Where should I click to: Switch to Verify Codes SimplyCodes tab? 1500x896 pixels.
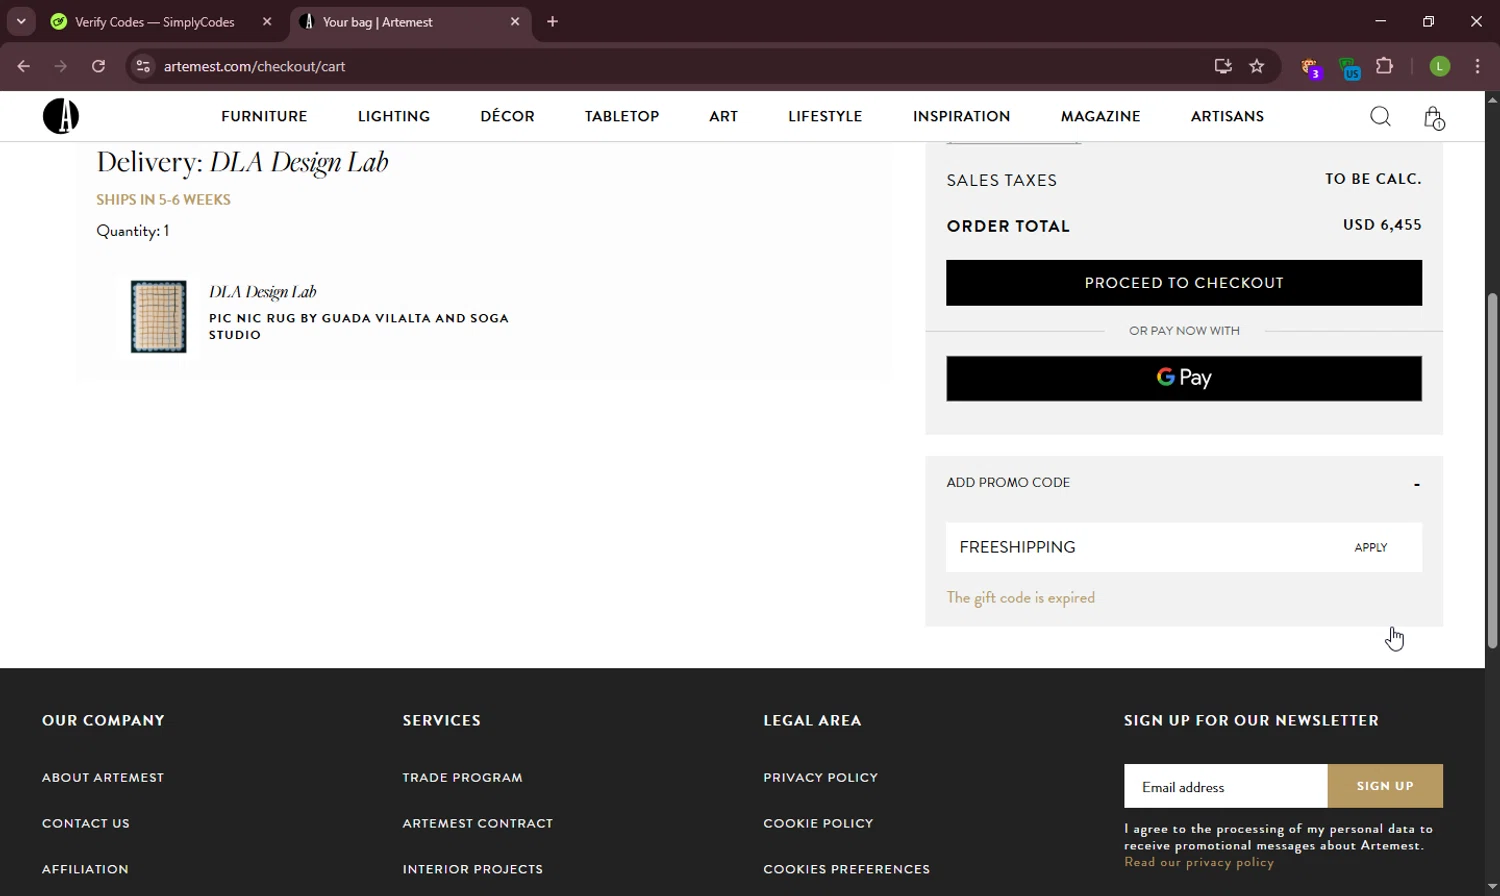pyautogui.click(x=155, y=22)
